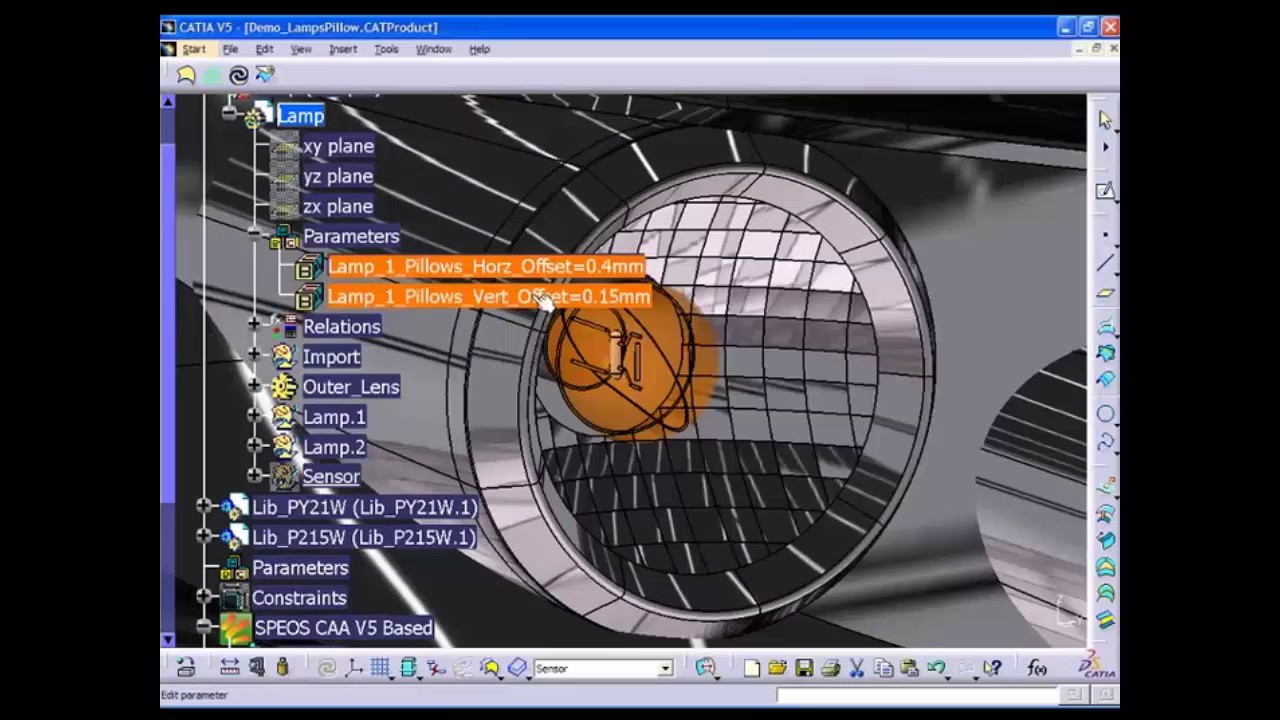
Task: Select Lamp_1_Pillows_Vert_Offset=0.15mm parameter
Action: (489, 296)
